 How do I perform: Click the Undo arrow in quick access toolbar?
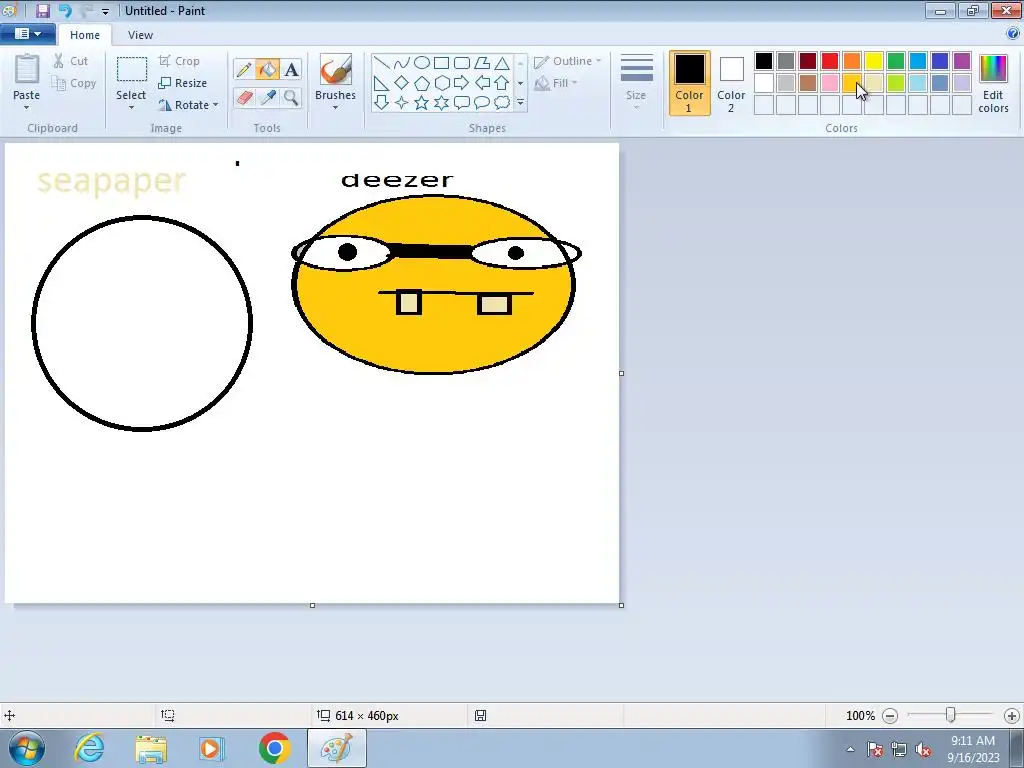pyautogui.click(x=65, y=10)
